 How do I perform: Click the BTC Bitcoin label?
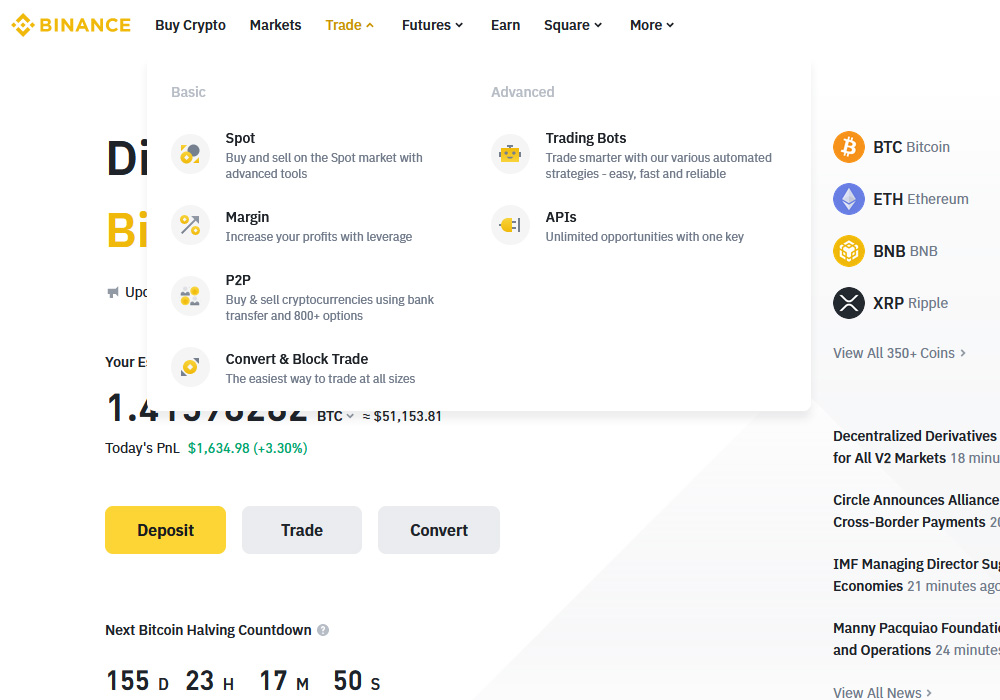[911, 147]
